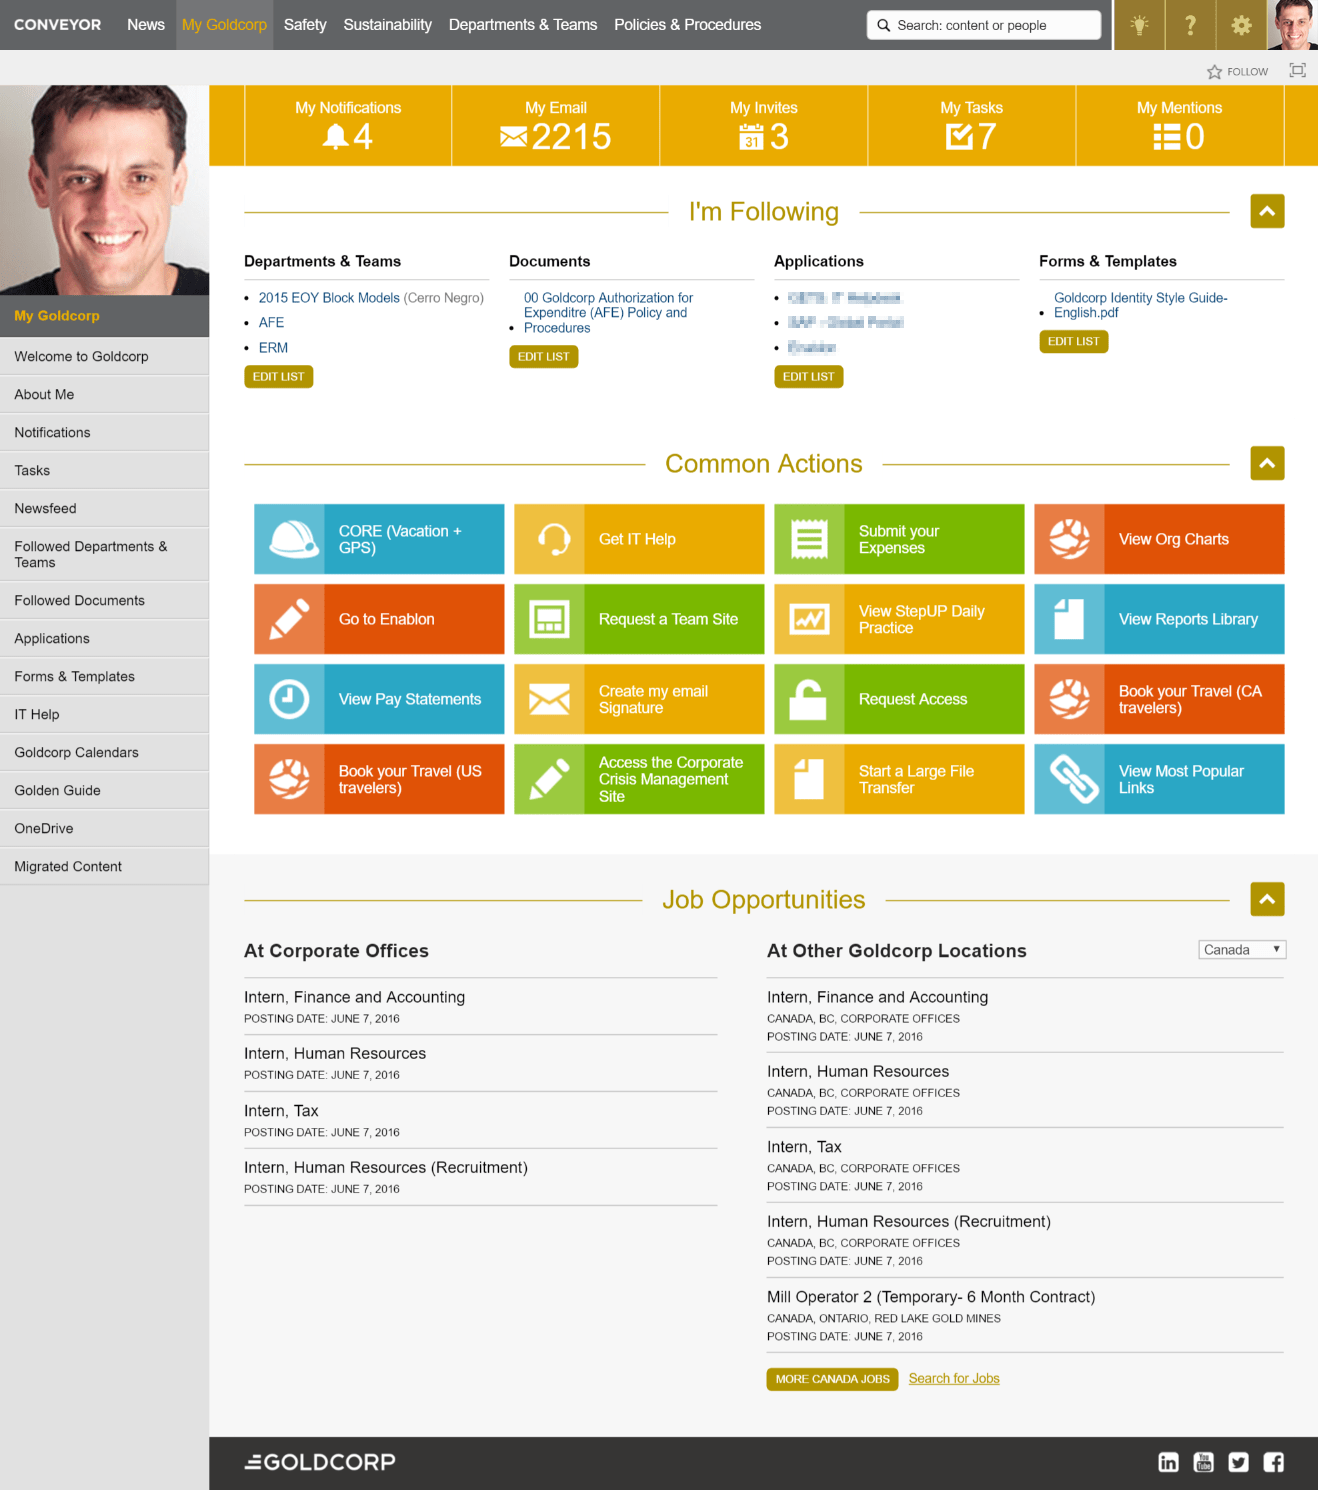Open the YouTube icon in footer

[x=1203, y=1462]
